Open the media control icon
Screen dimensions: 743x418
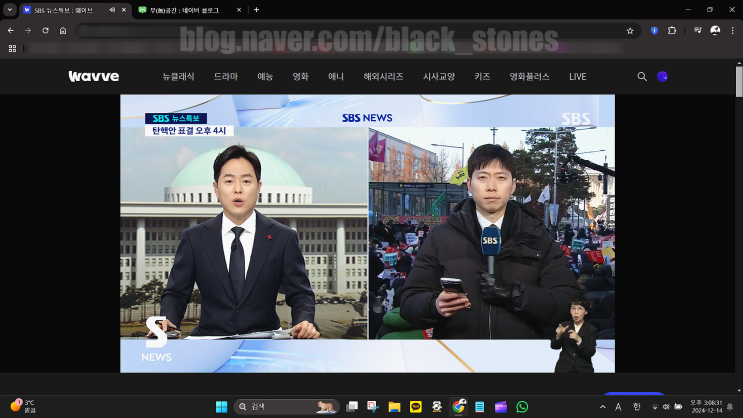(x=698, y=30)
